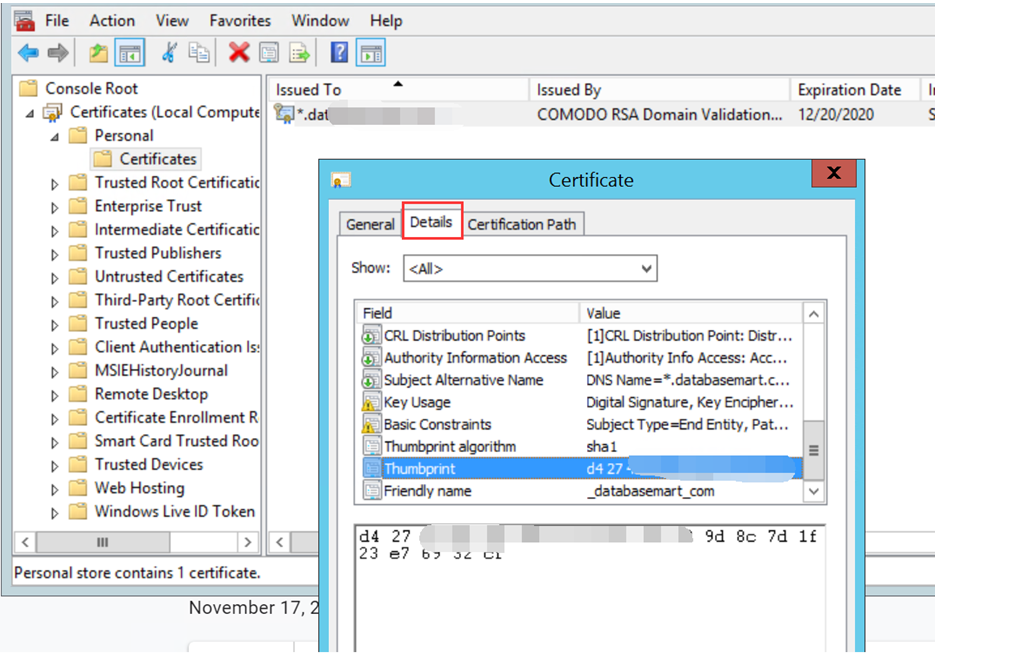Sort by Issued To column header

pos(398,90)
